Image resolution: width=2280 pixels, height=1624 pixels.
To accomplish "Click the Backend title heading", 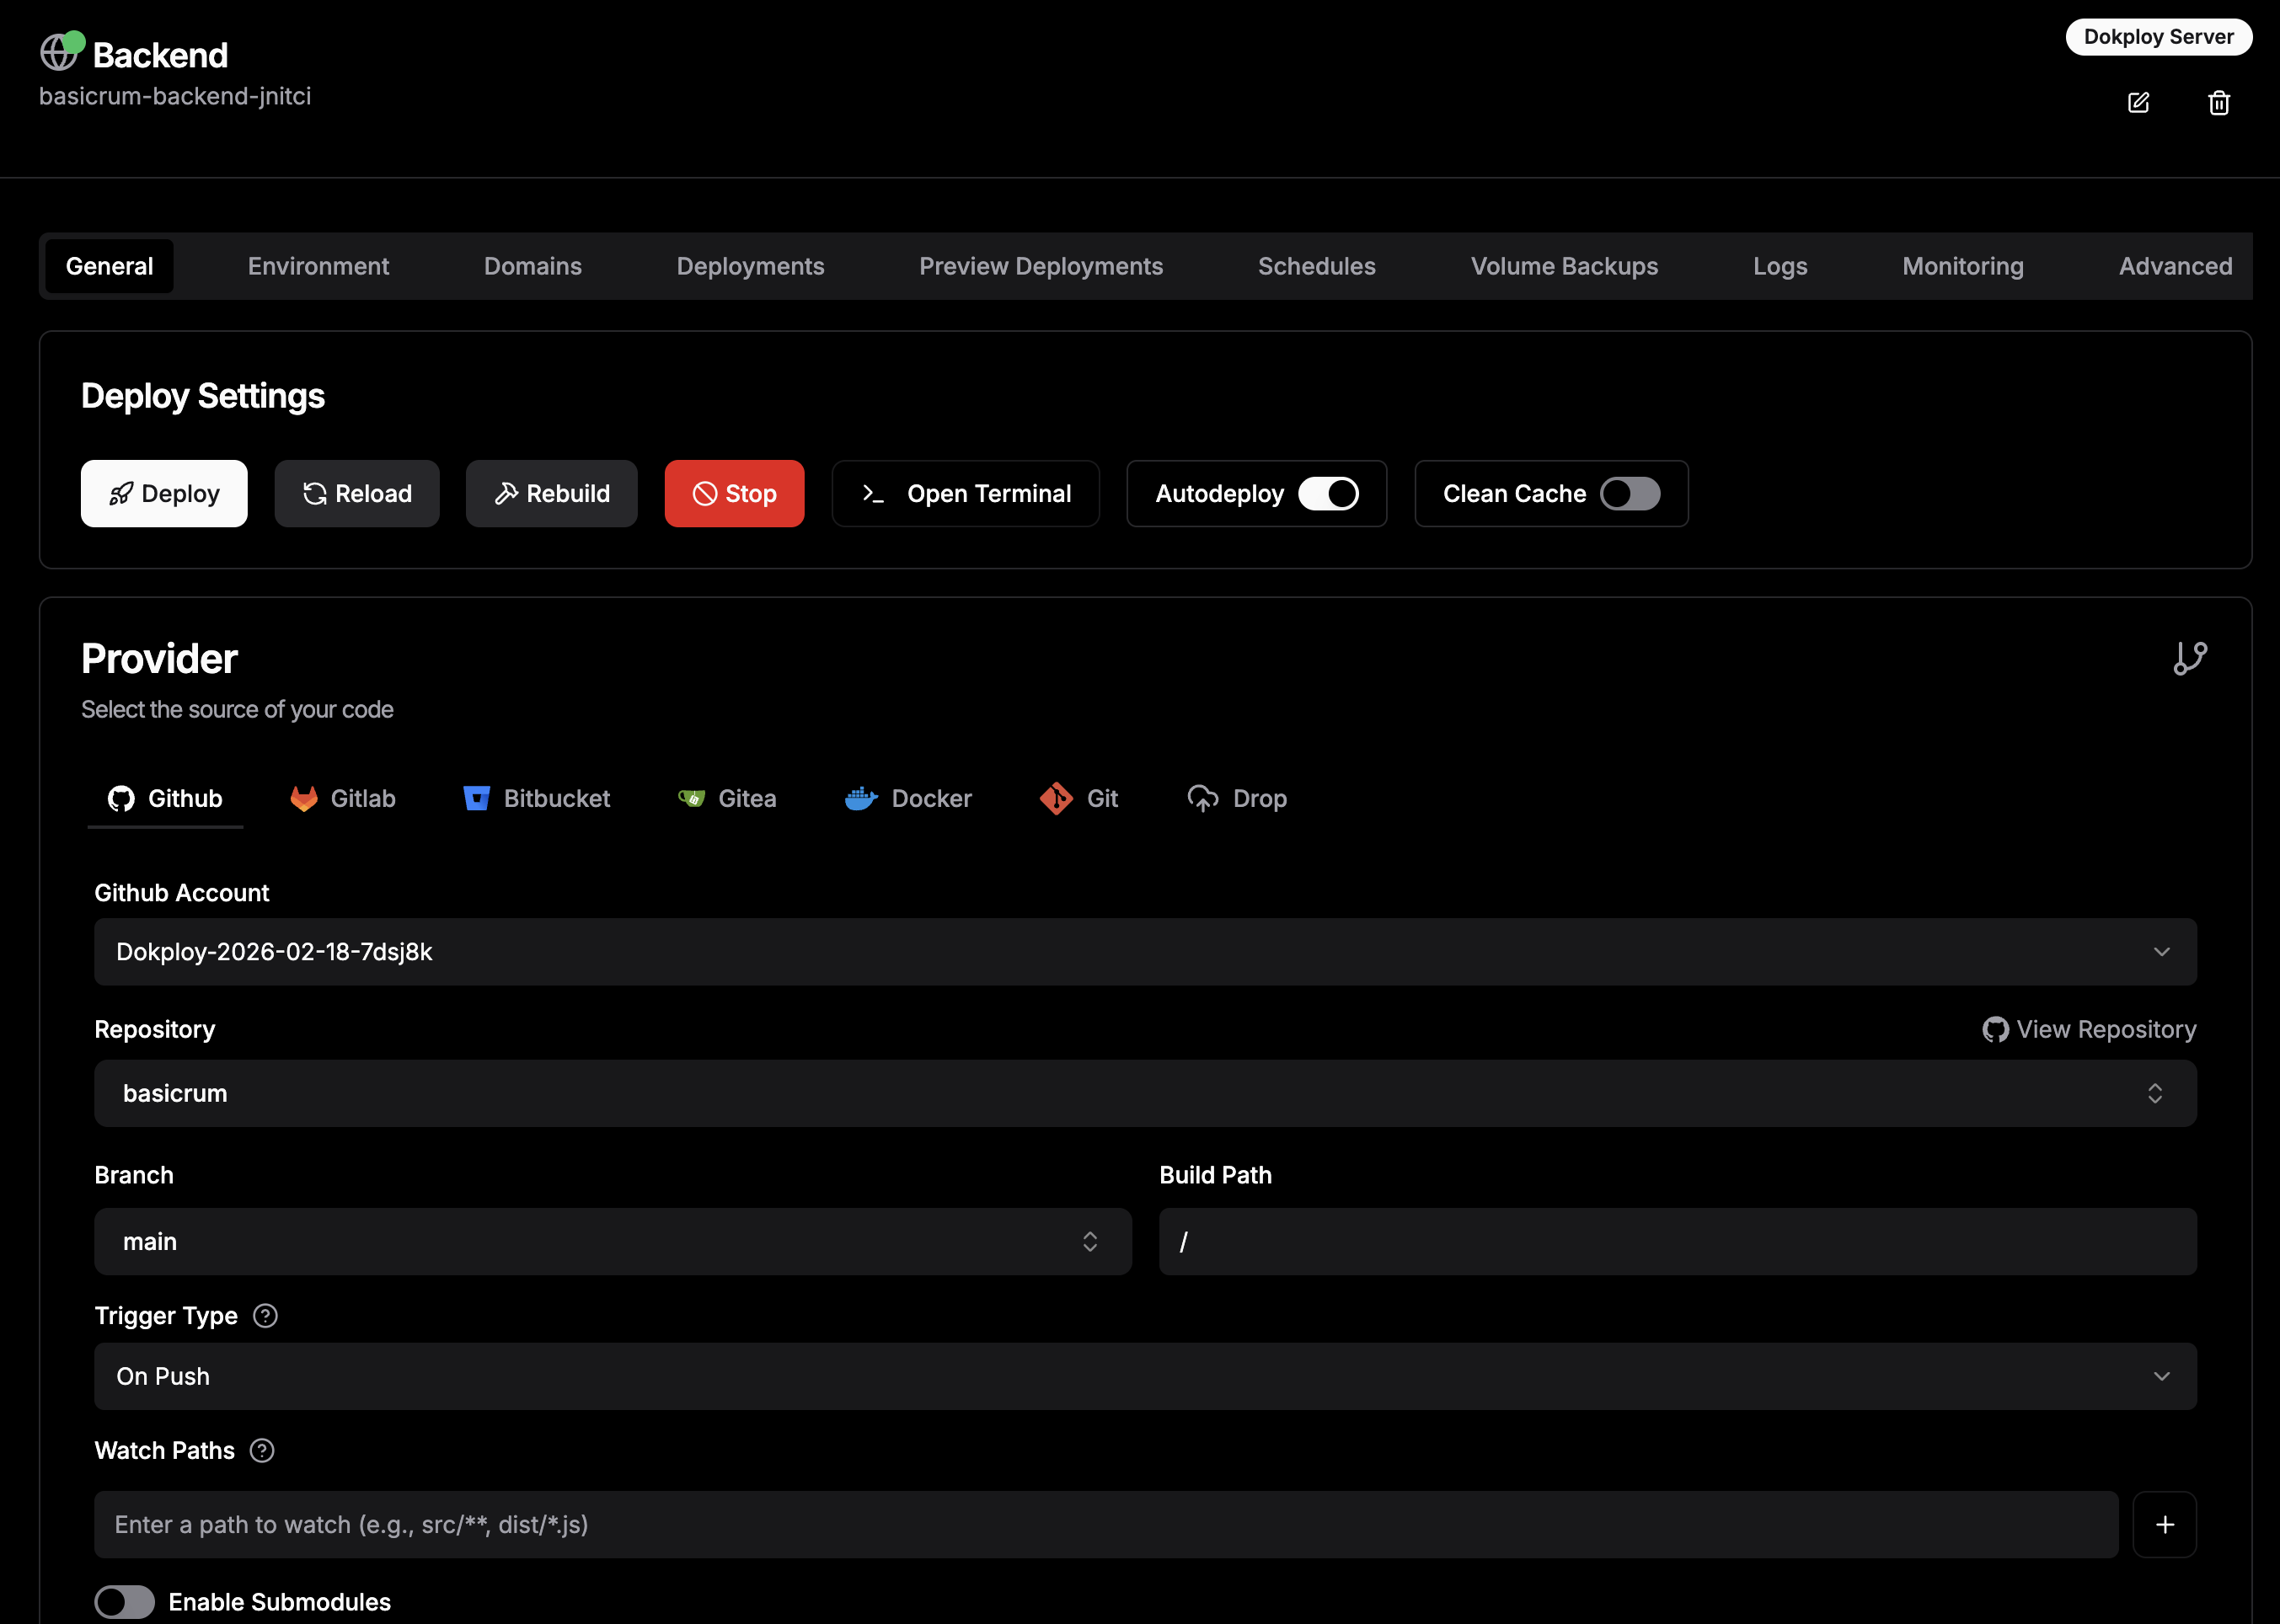I will (x=160, y=55).
